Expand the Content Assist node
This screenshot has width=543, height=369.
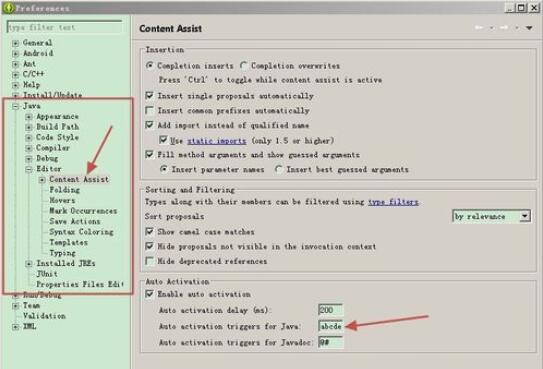click(42, 180)
